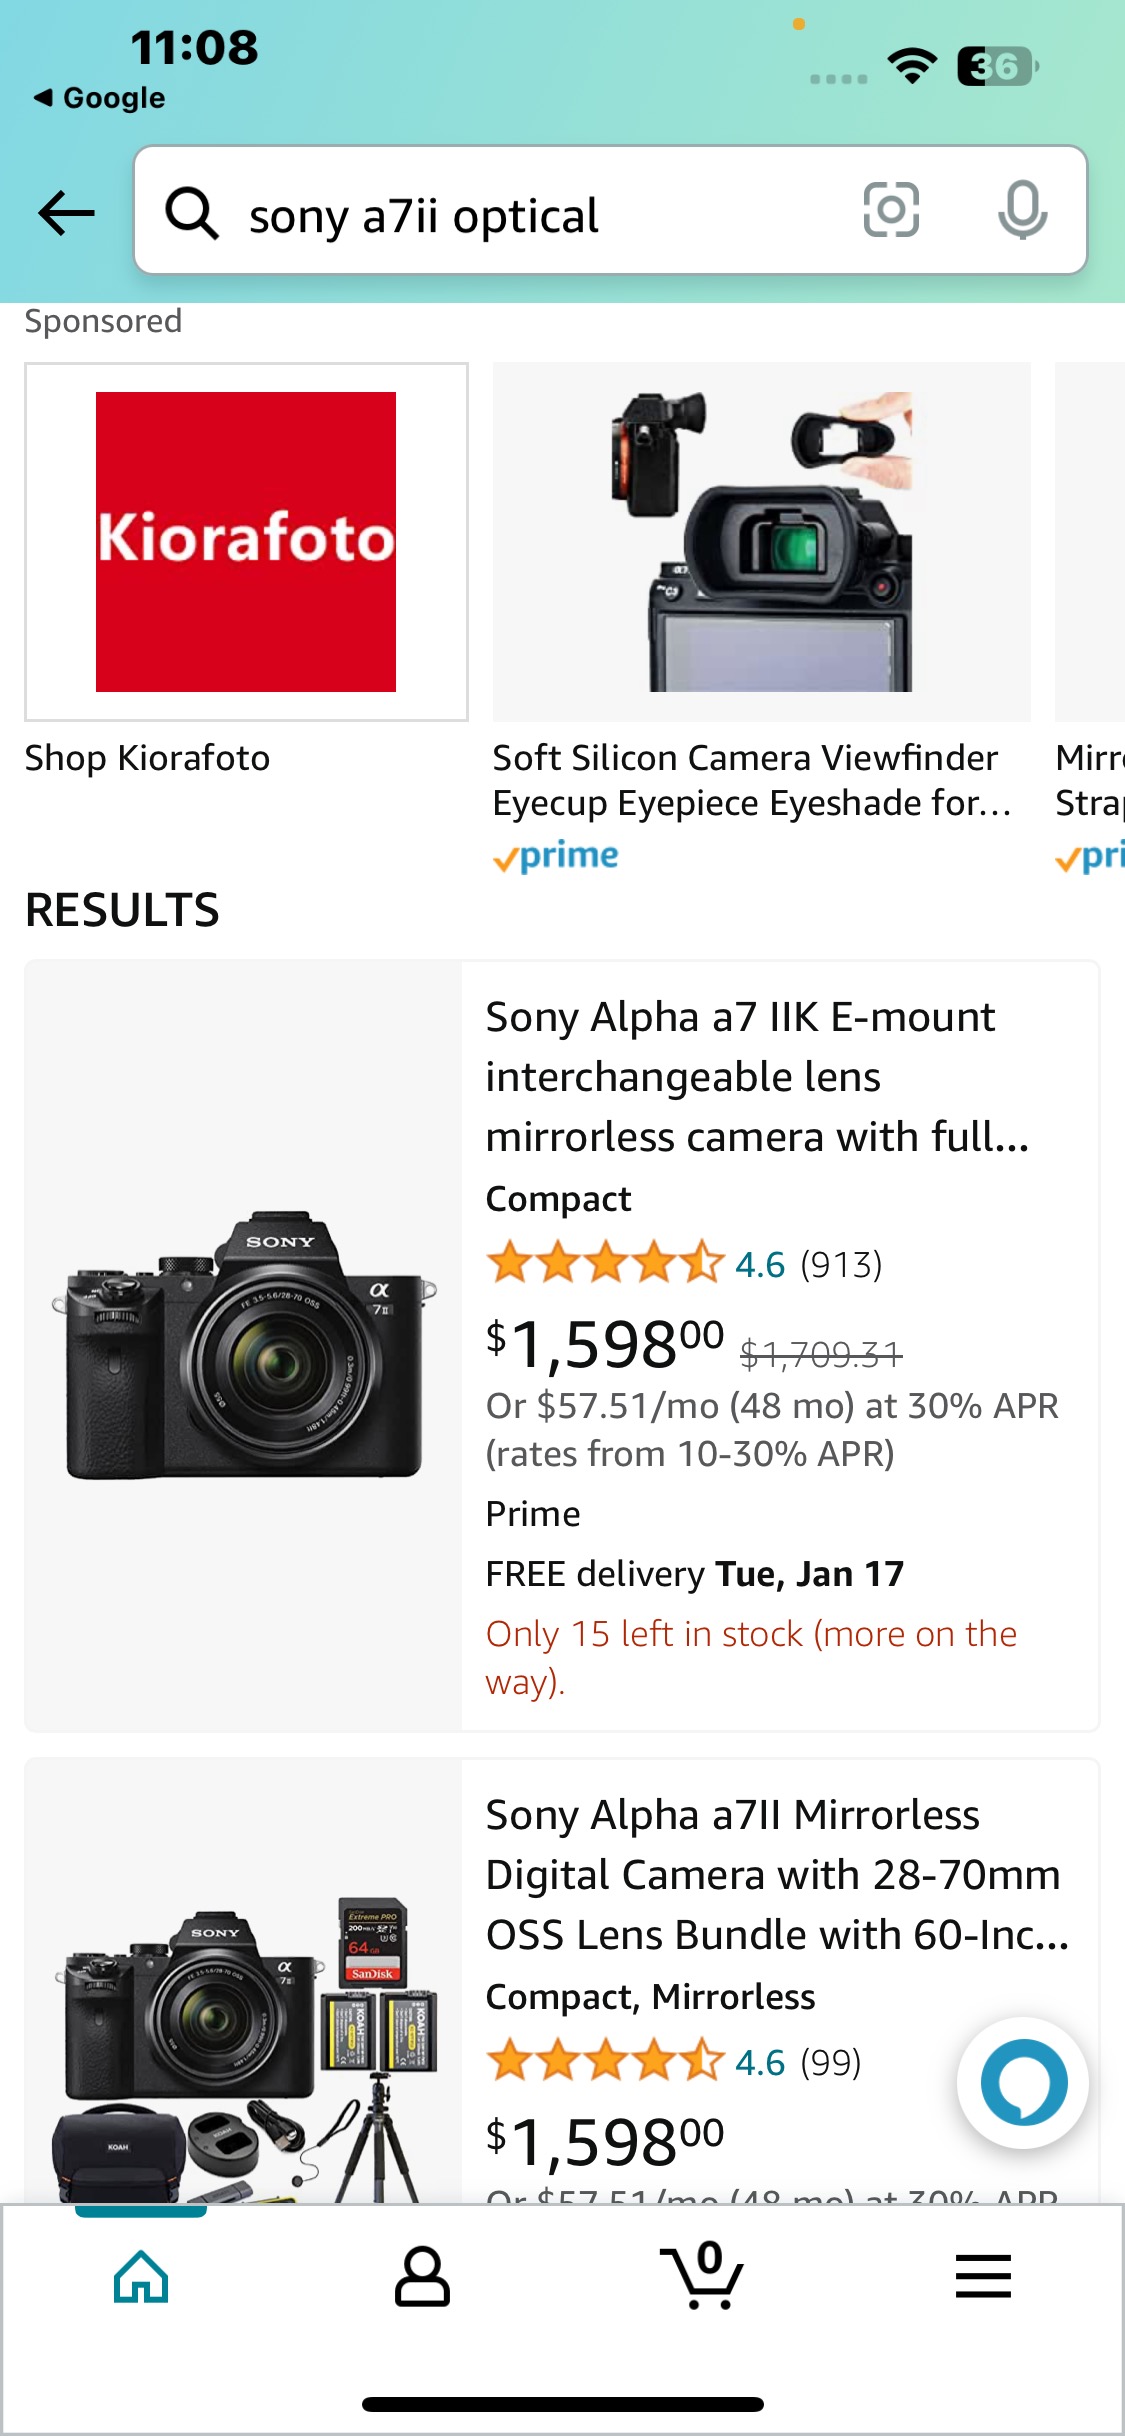Open the account profile tab
This screenshot has width=1125, height=2436.
422,2276
